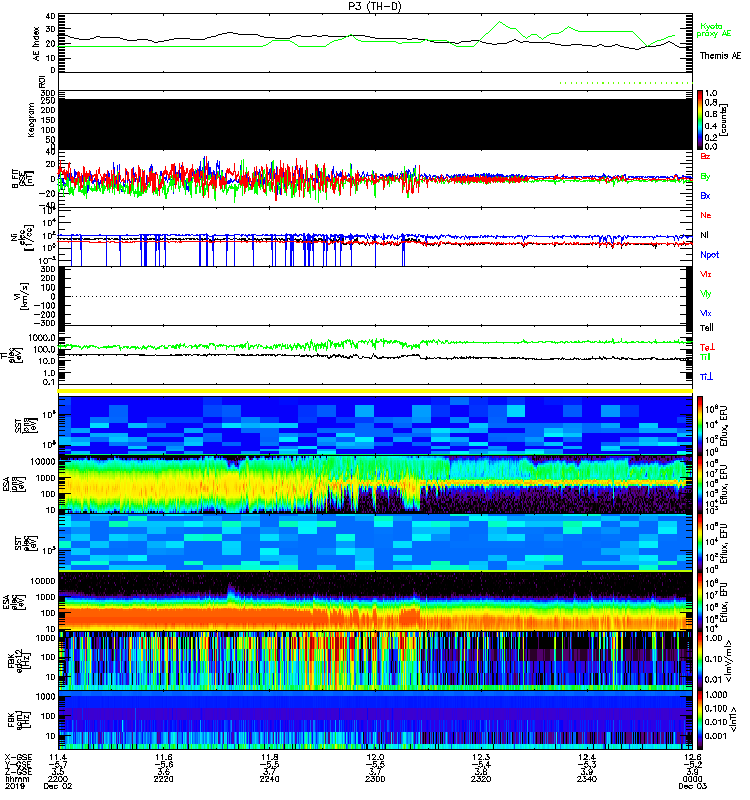750x800 pixels.
Task: Click the plot title "P3 (TH-D)"
Action: (375, 6)
